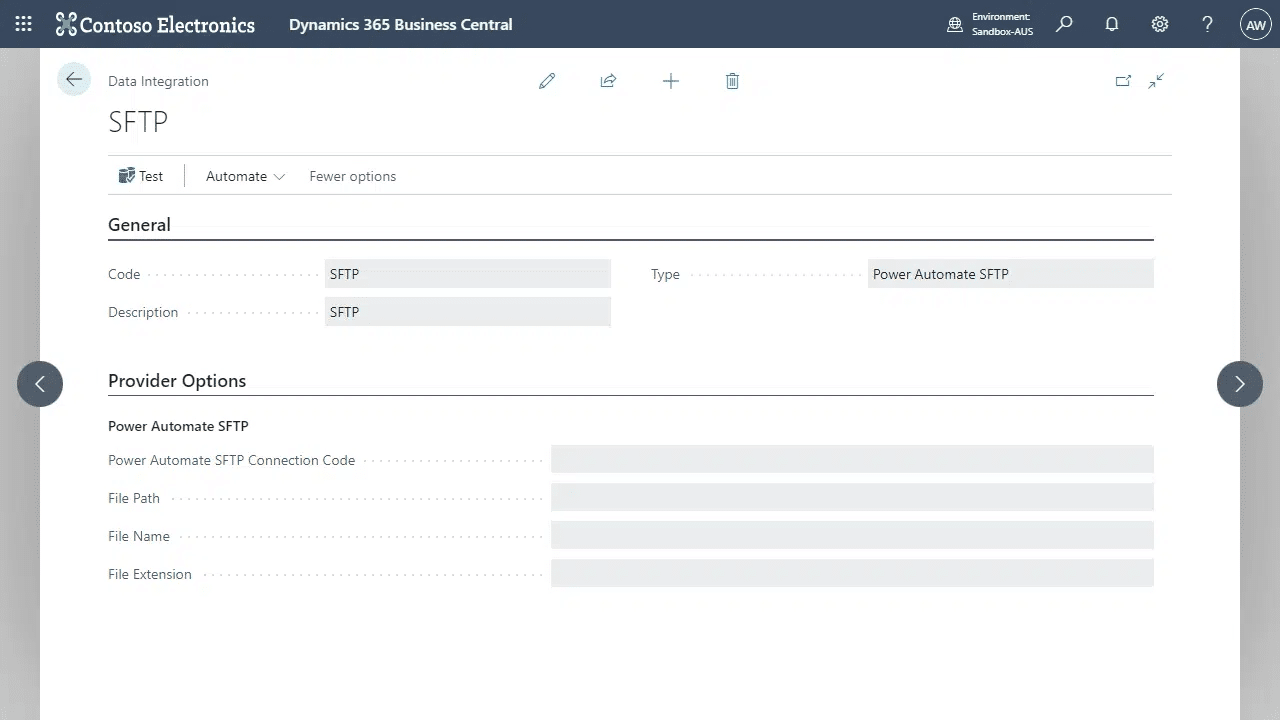The width and height of the screenshot is (1280, 720).
Task: Delete record using trash icon
Action: point(732,81)
